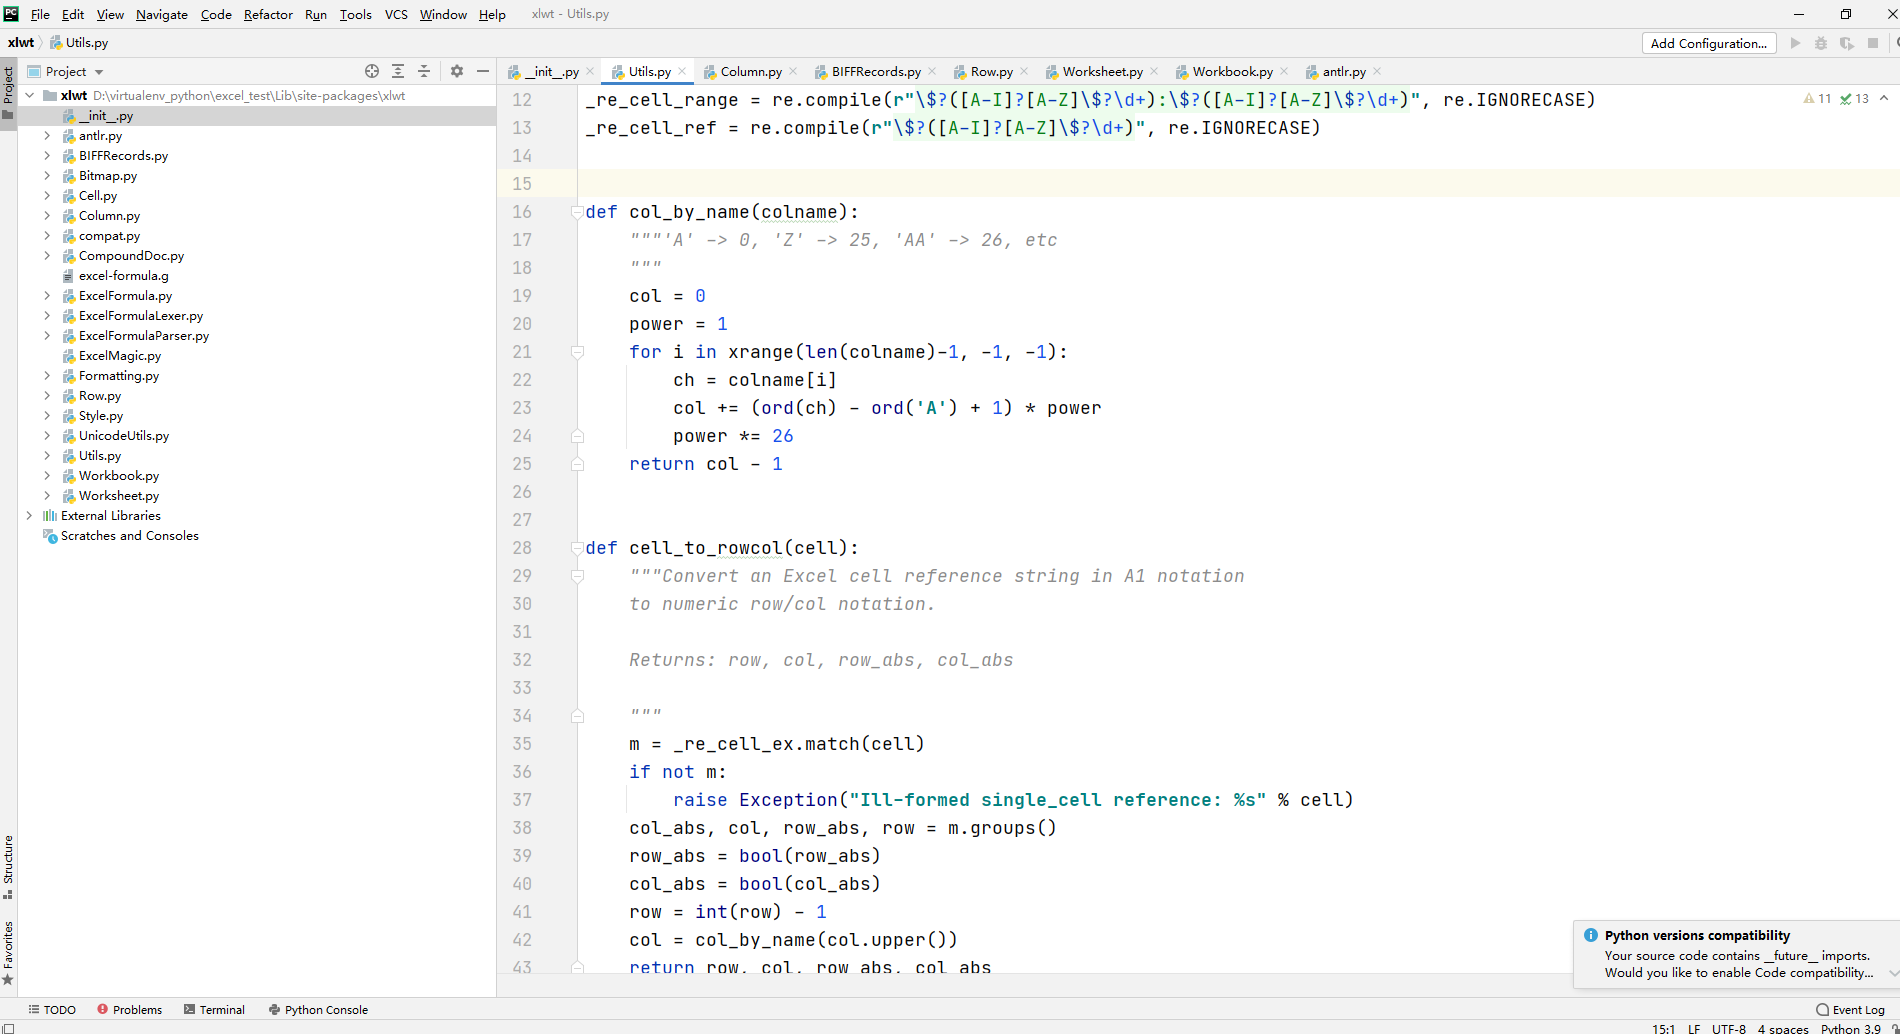Click the inspections up-arrow chevron
The height and width of the screenshot is (1034, 1900).
tap(1884, 98)
